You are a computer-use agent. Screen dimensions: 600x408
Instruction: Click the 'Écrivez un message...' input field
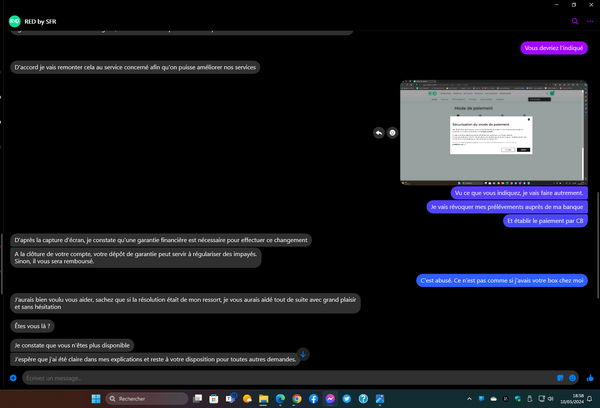coord(280,378)
